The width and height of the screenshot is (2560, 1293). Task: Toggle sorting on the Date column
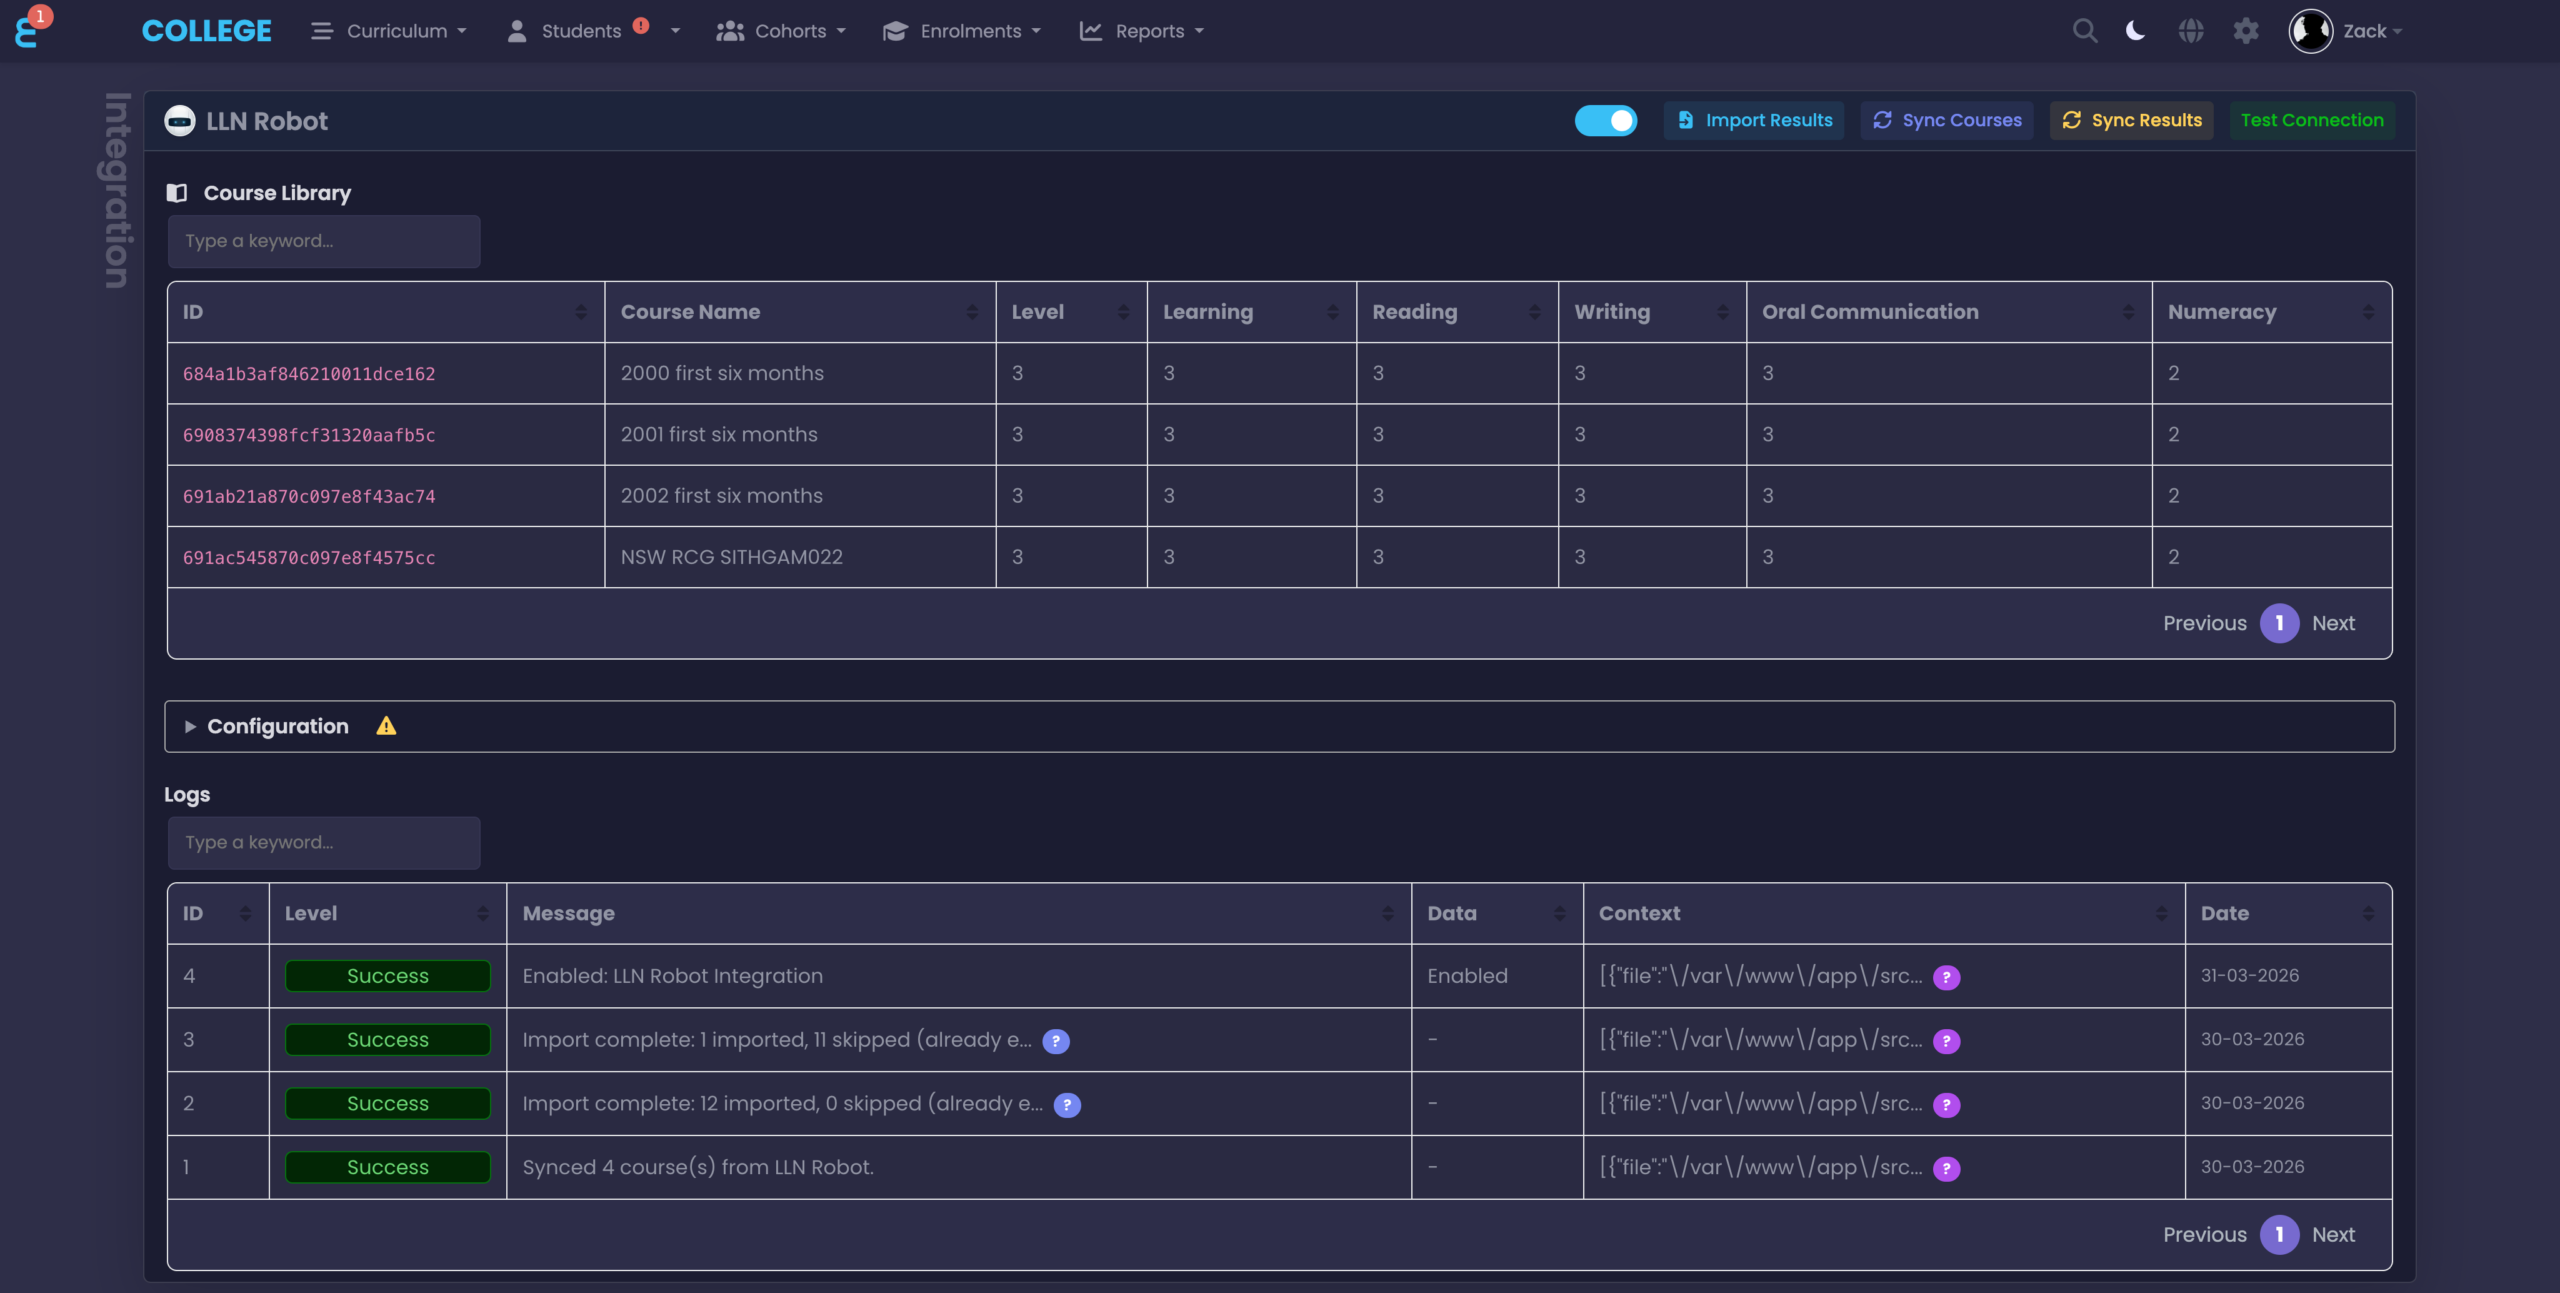click(x=2368, y=913)
